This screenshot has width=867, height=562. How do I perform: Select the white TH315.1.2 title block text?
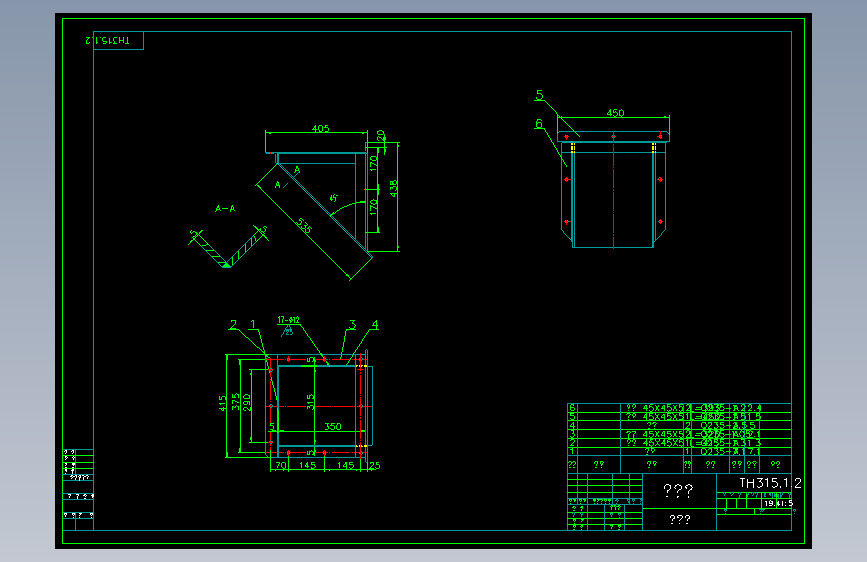pos(770,483)
